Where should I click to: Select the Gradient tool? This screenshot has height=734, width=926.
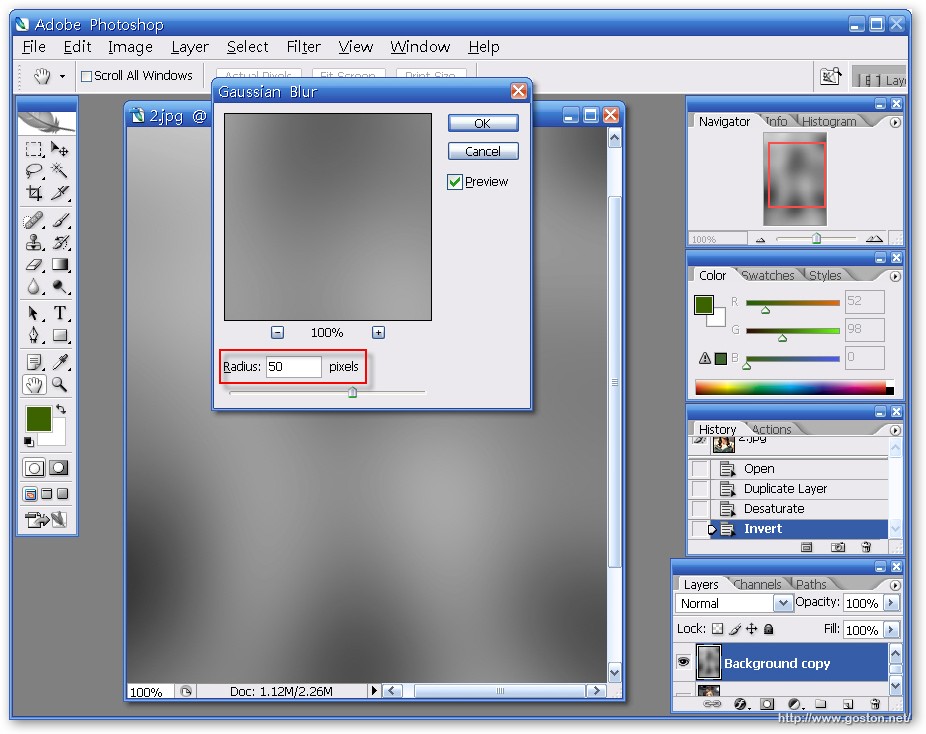[x=60, y=265]
